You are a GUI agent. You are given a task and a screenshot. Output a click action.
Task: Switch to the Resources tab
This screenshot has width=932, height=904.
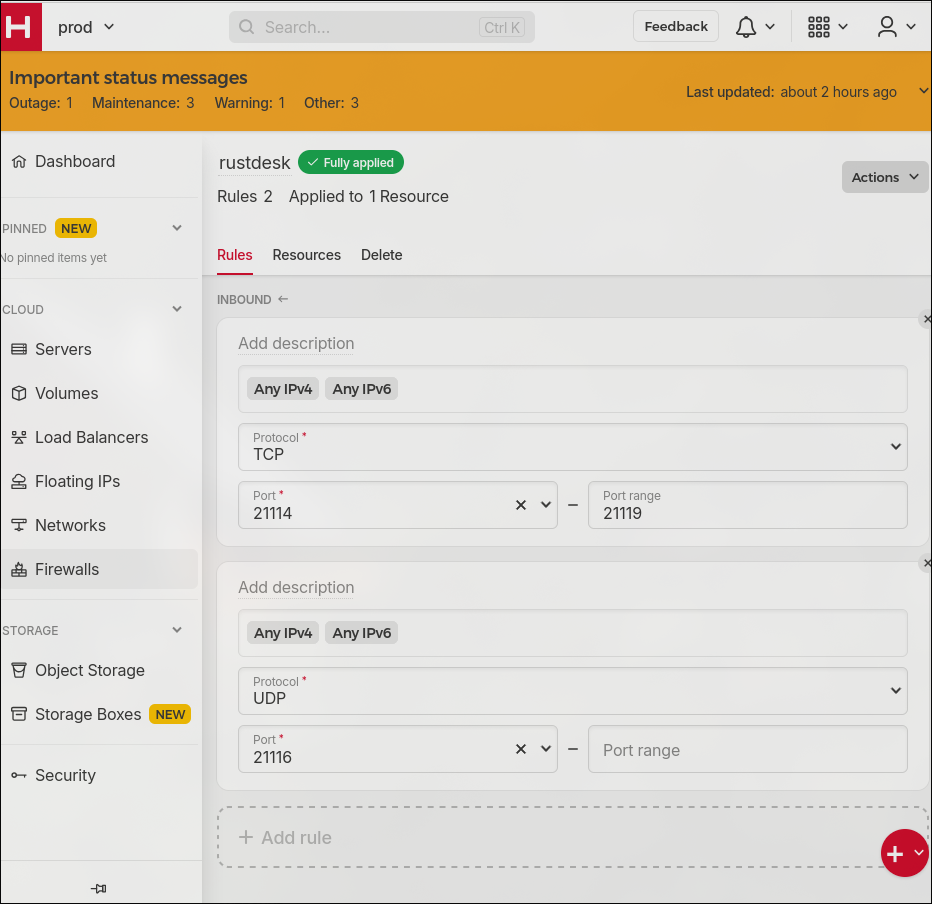[306, 255]
